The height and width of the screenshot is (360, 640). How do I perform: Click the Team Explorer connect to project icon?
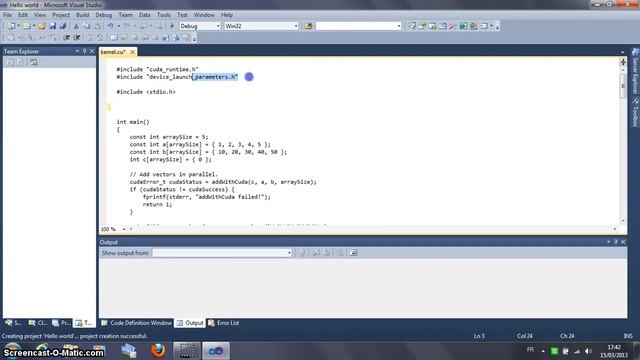click(x=33, y=62)
